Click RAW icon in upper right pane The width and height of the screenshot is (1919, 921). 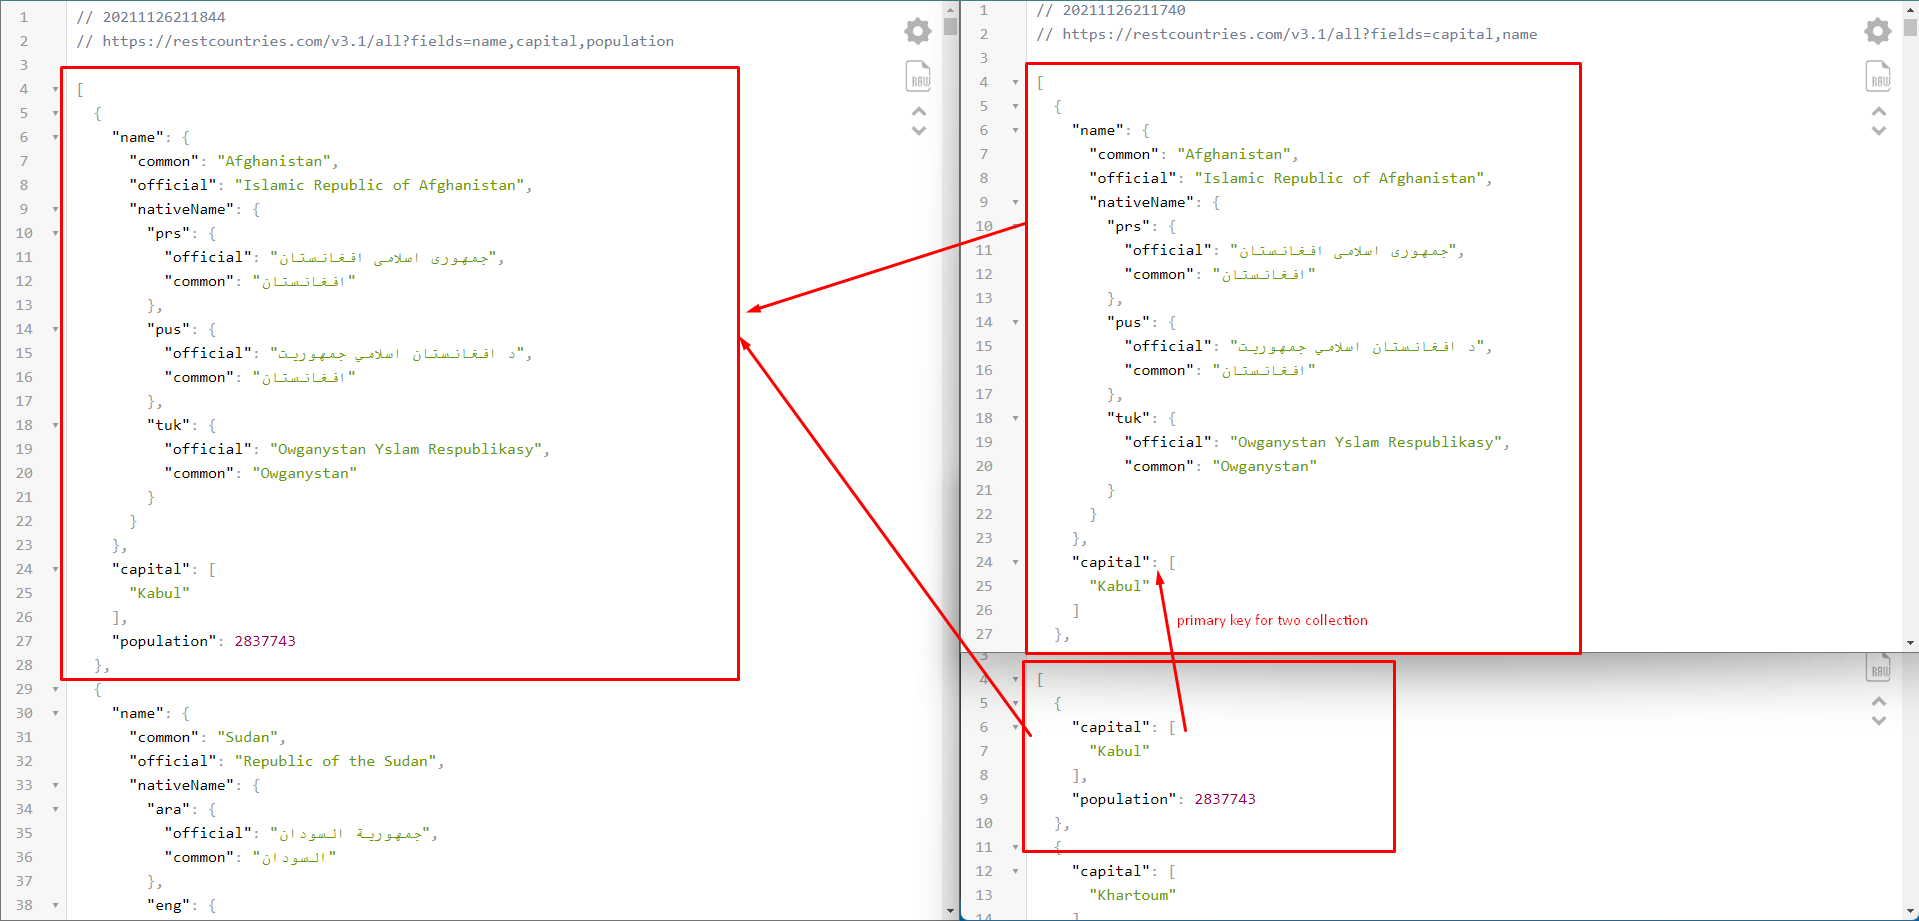pyautogui.click(x=1878, y=76)
